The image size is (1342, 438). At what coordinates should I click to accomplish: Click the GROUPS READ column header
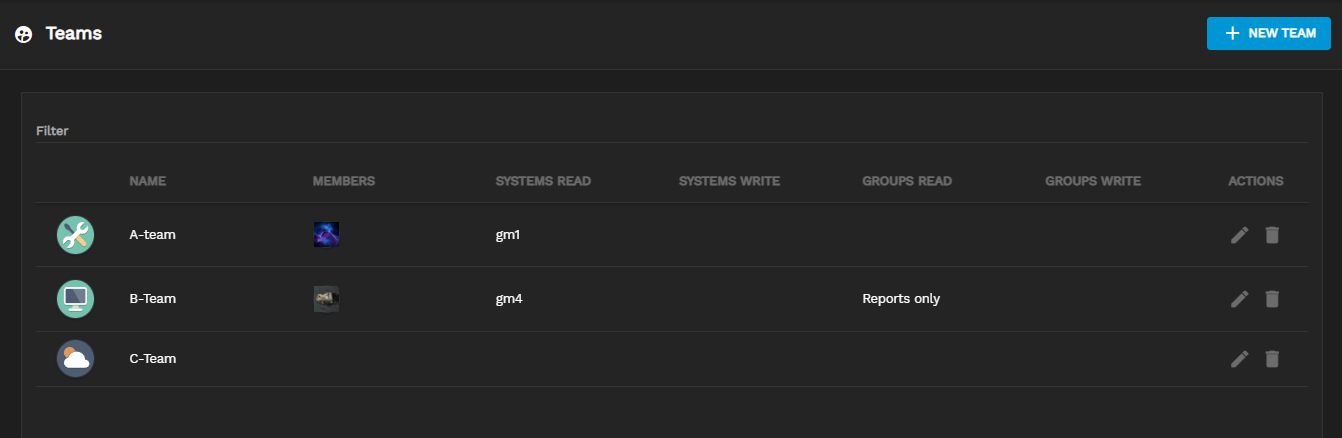[906, 181]
